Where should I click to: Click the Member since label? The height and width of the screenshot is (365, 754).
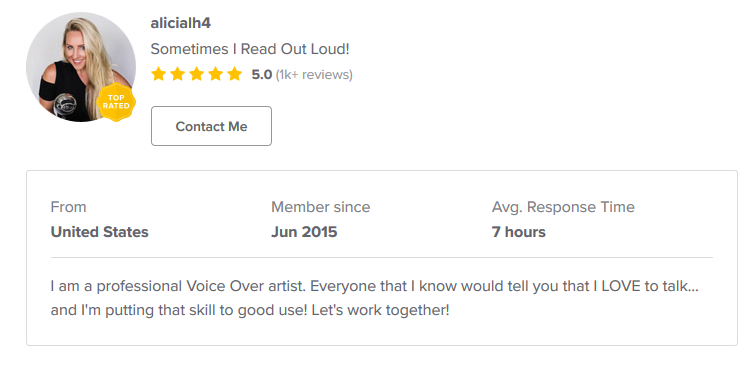[321, 207]
